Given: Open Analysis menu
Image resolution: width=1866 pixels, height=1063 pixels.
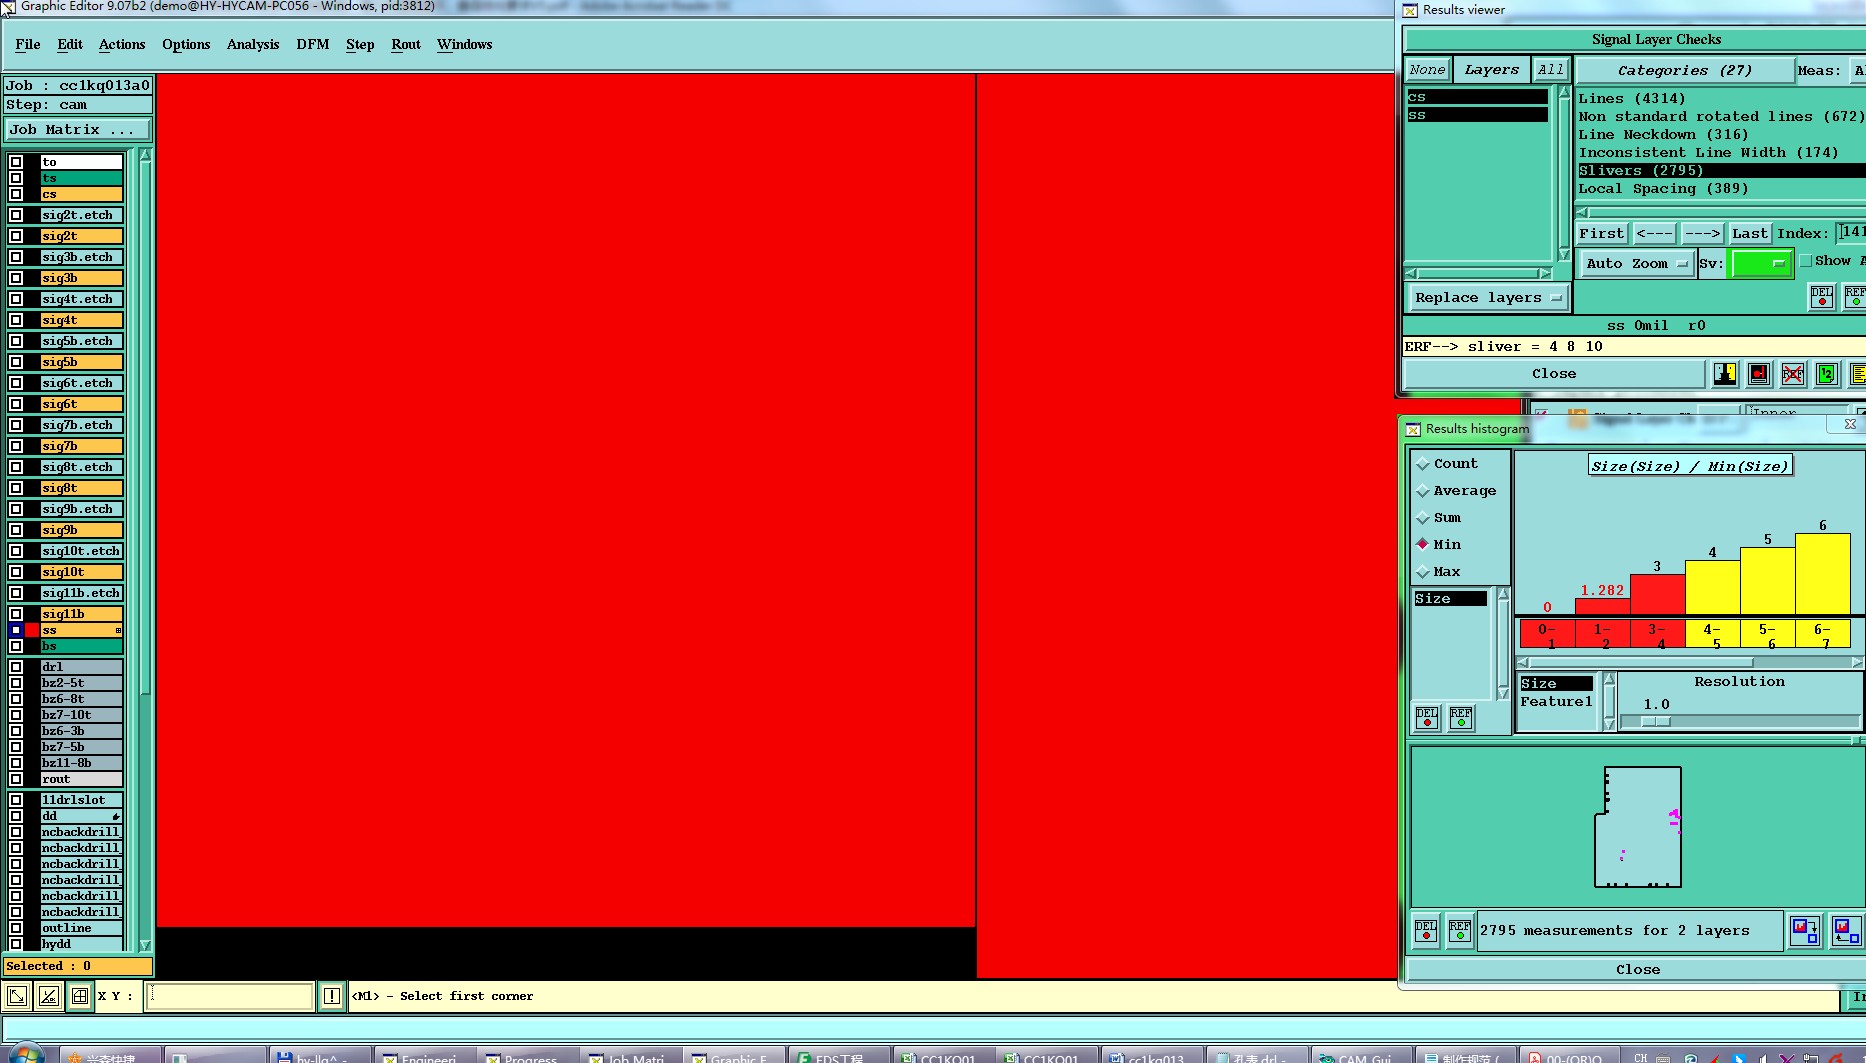Looking at the screenshot, I should [253, 45].
